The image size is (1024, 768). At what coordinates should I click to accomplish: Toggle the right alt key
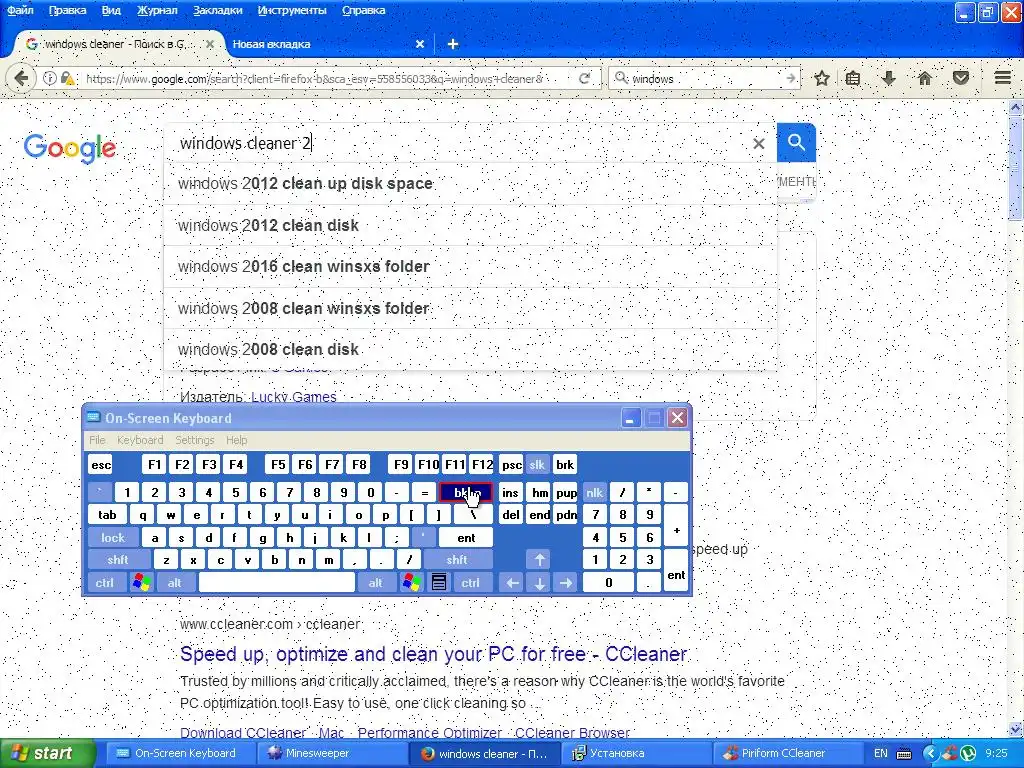[x=376, y=583]
